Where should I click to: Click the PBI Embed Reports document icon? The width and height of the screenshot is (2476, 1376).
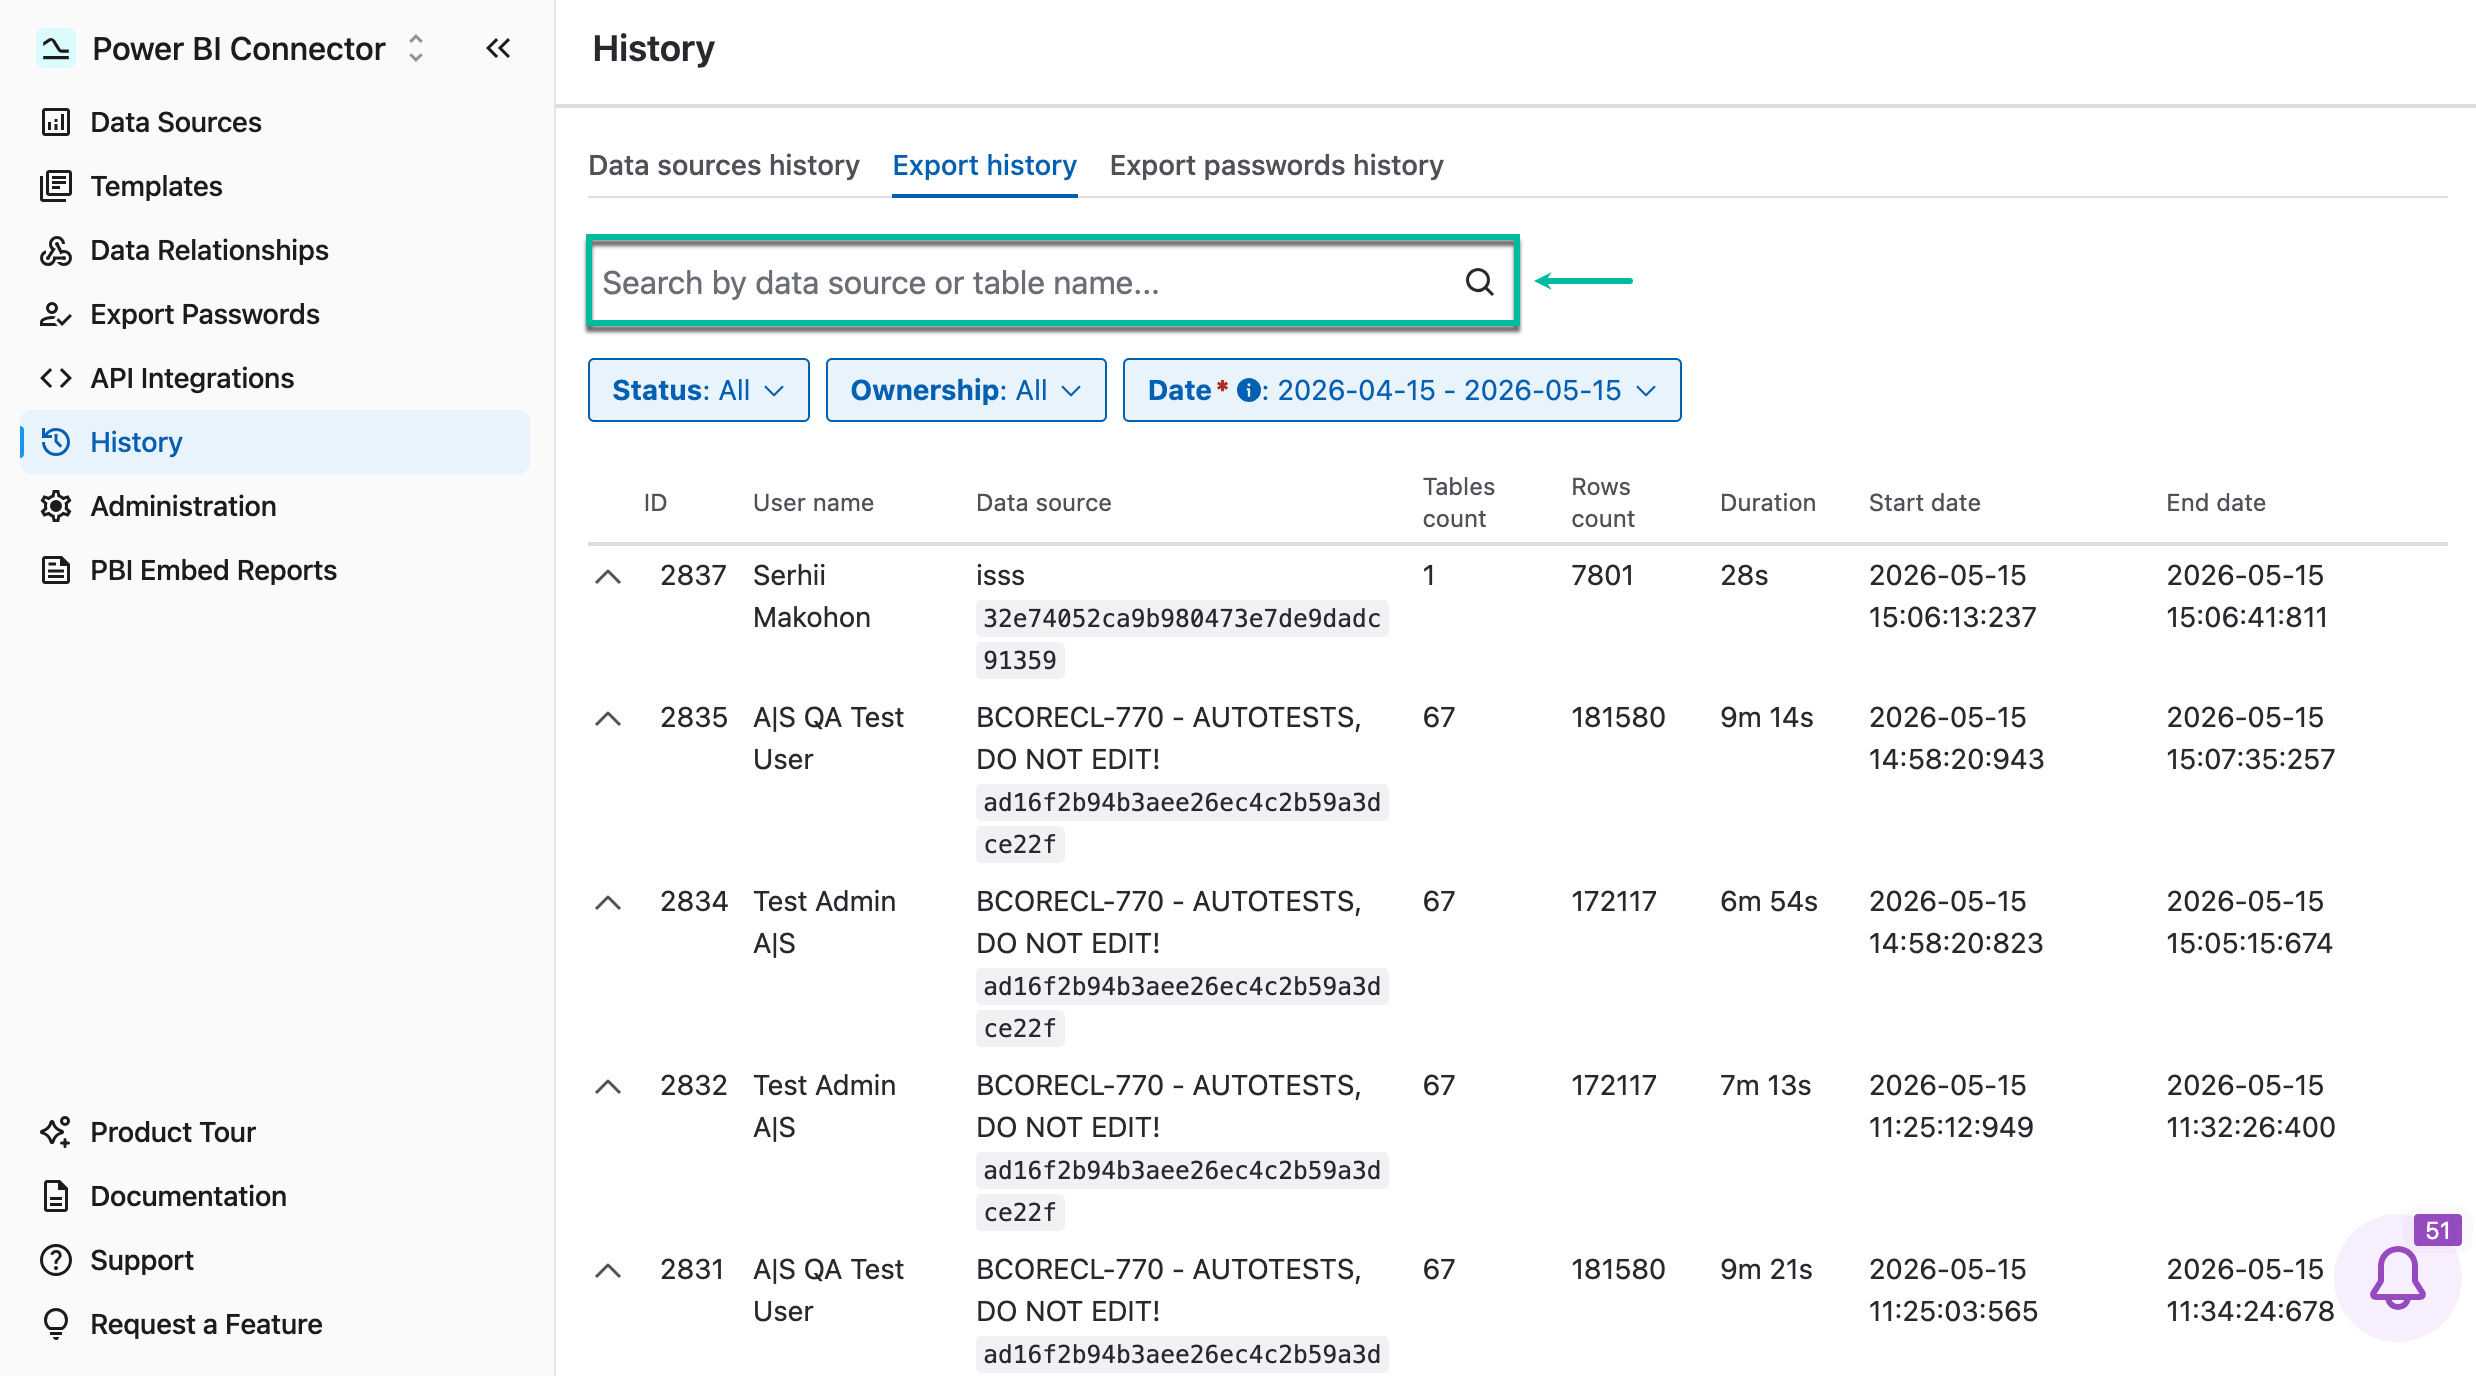tap(56, 570)
